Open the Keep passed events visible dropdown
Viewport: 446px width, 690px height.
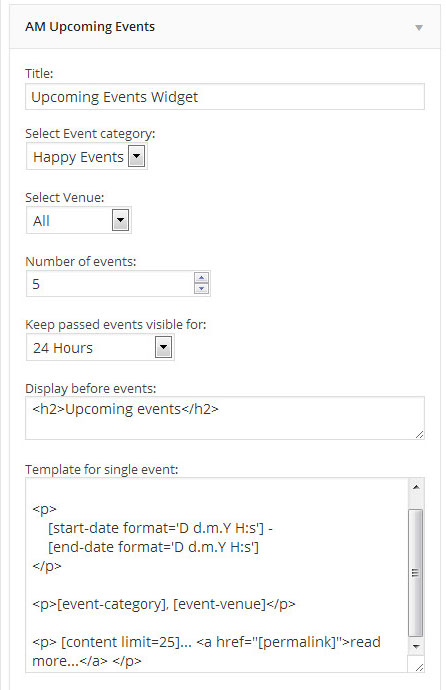pyautogui.click(x=100, y=348)
